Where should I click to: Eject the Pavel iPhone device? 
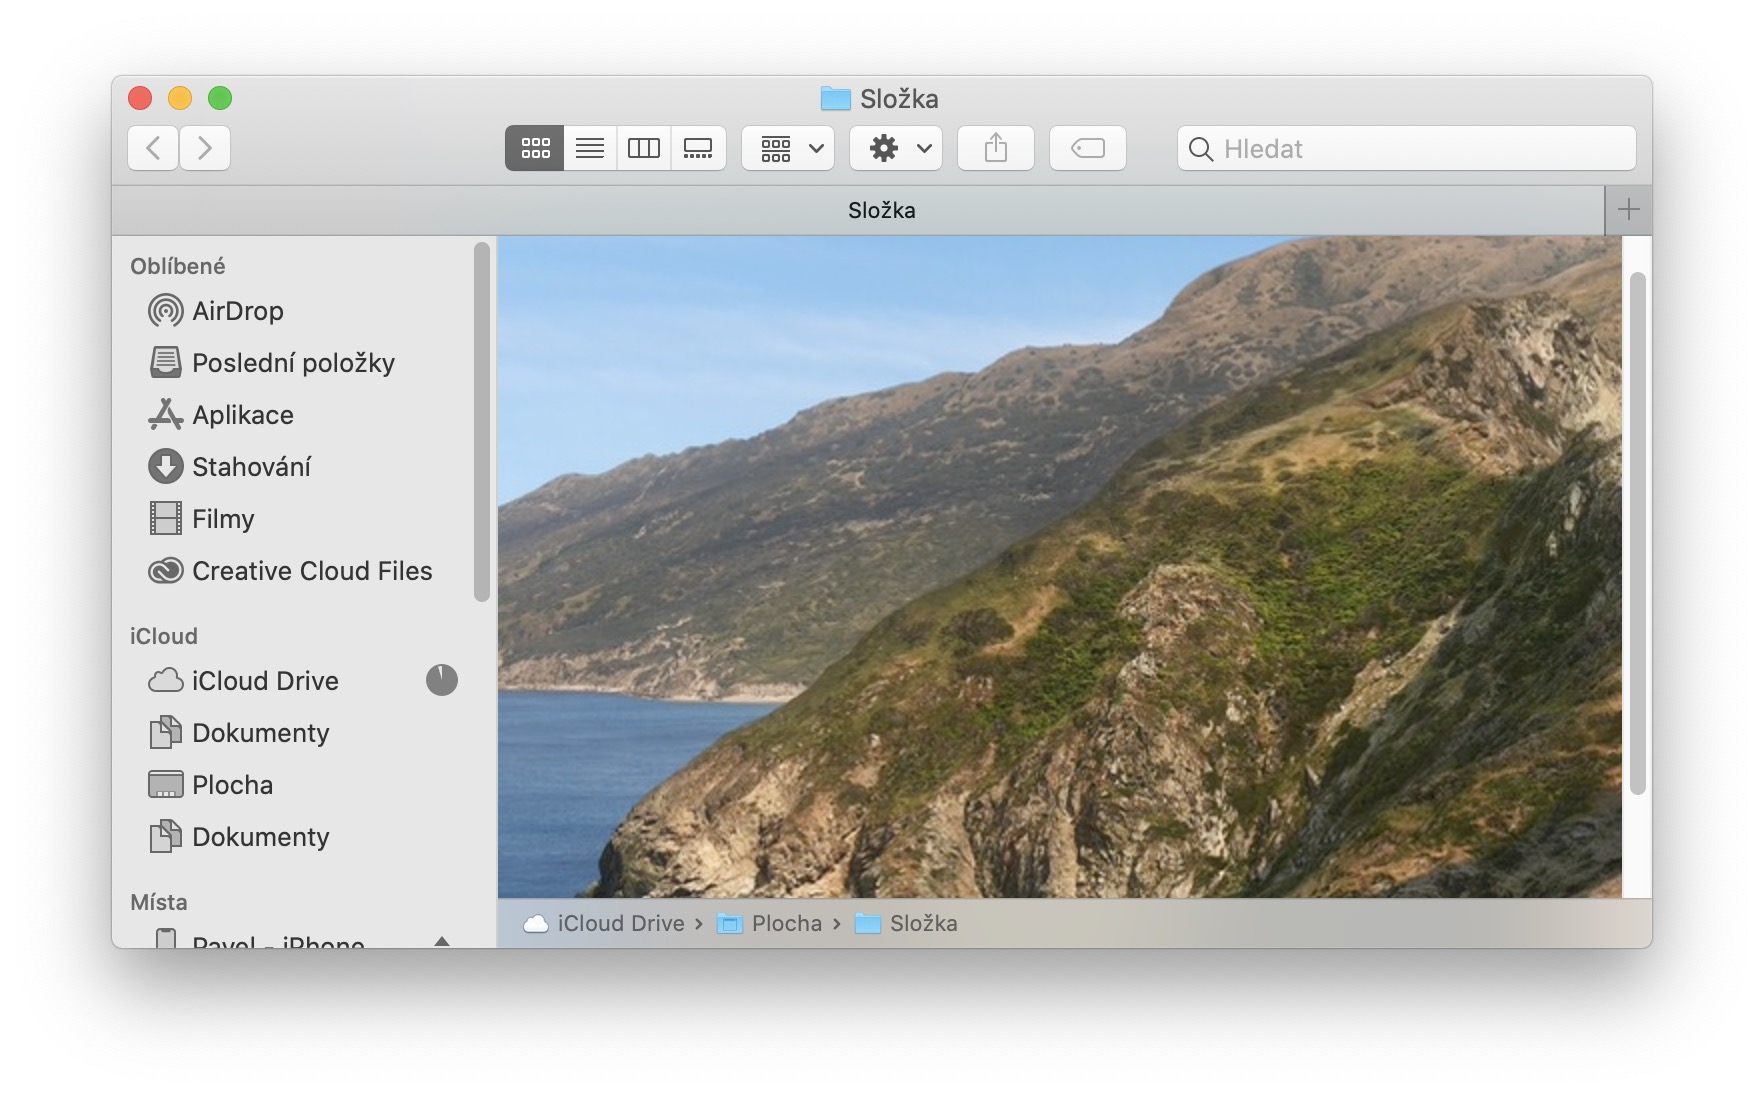(x=441, y=940)
